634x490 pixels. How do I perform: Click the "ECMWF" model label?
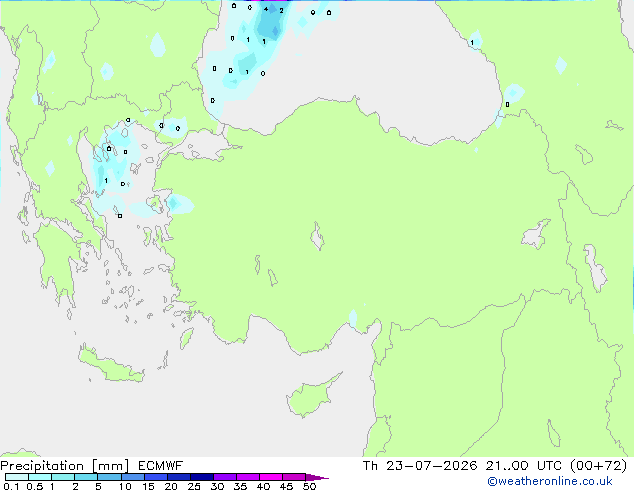tap(161, 466)
